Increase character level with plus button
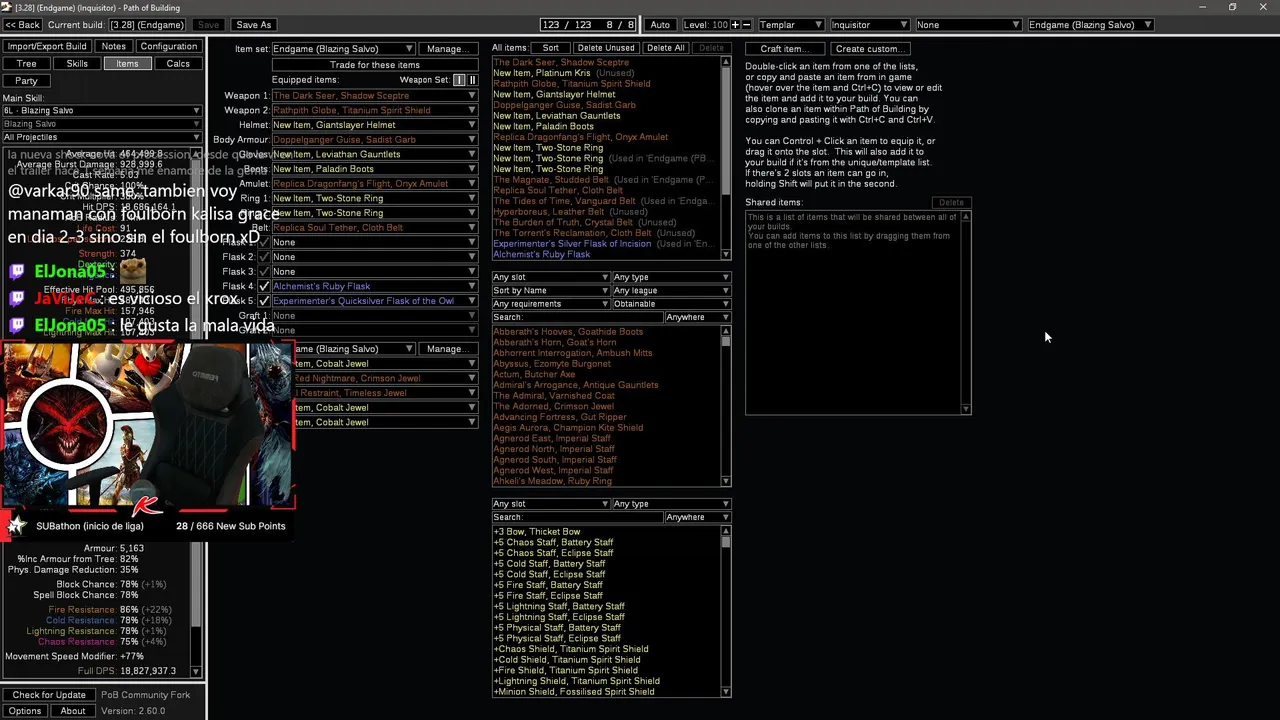Image resolution: width=1280 pixels, height=720 pixels. click(735, 25)
